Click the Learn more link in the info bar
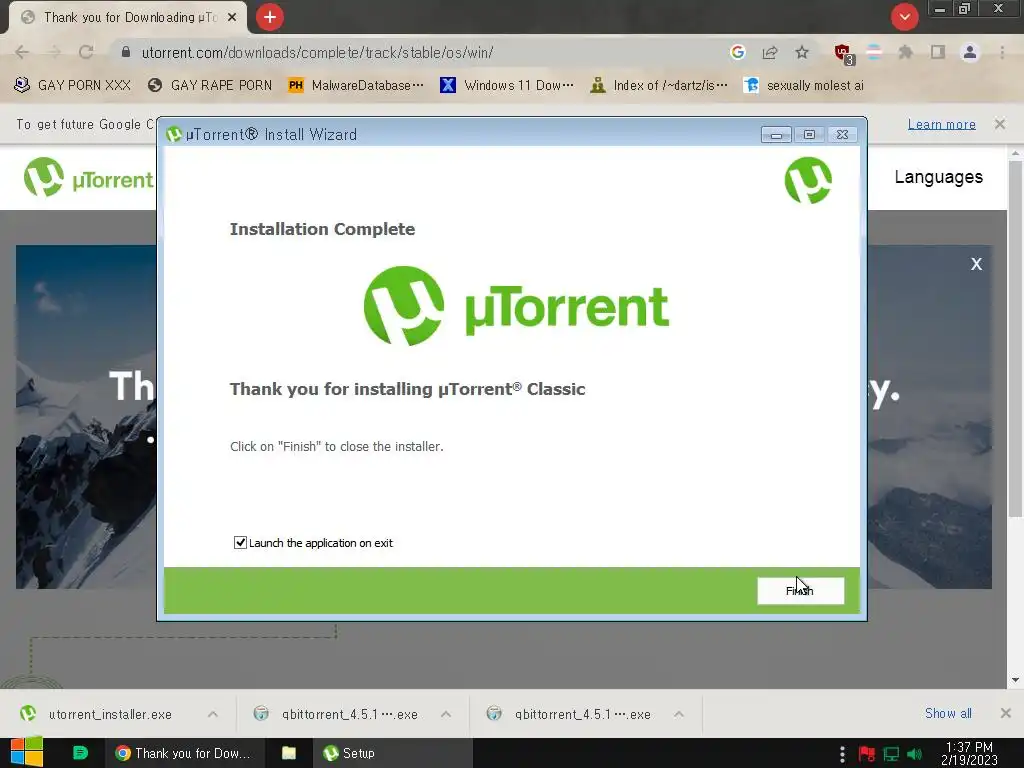 point(941,124)
